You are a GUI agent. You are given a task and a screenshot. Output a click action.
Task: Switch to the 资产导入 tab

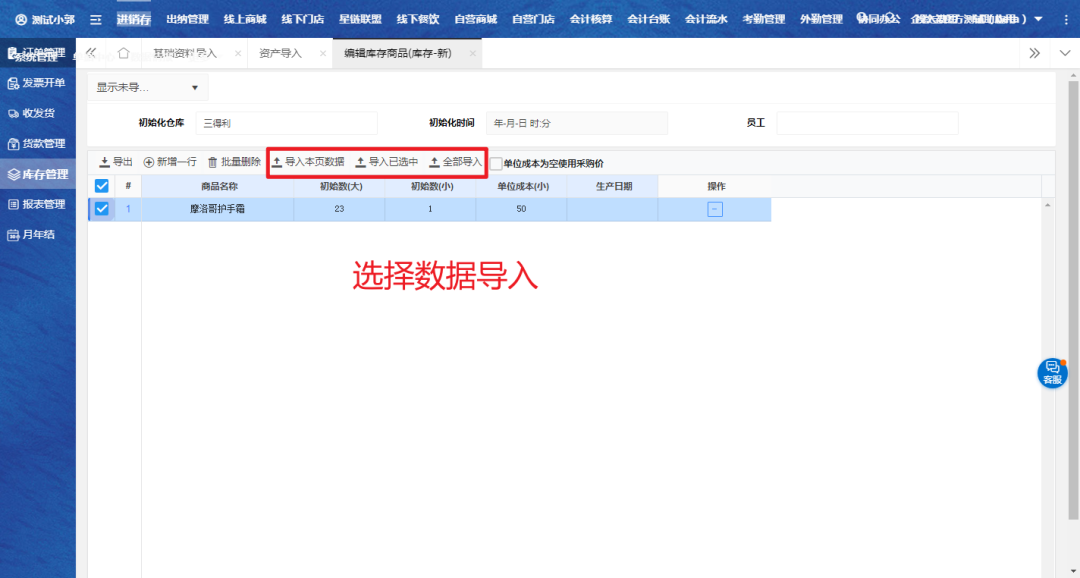pyautogui.click(x=280, y=53)
